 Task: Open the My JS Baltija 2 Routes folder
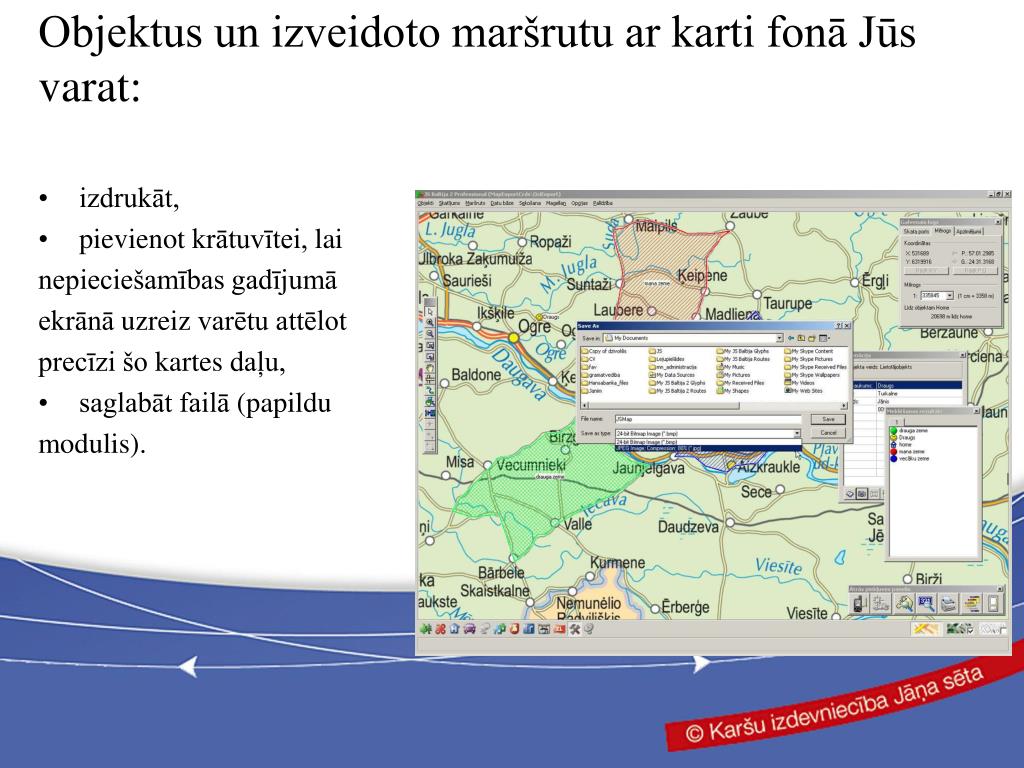(678, 391)
